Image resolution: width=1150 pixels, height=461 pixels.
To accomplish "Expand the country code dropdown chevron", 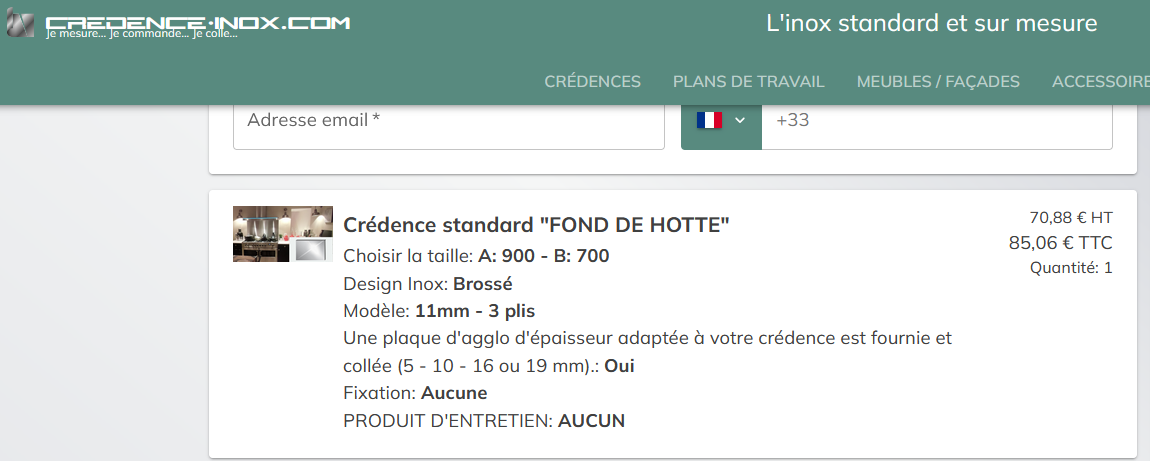I will click(740, 120).
